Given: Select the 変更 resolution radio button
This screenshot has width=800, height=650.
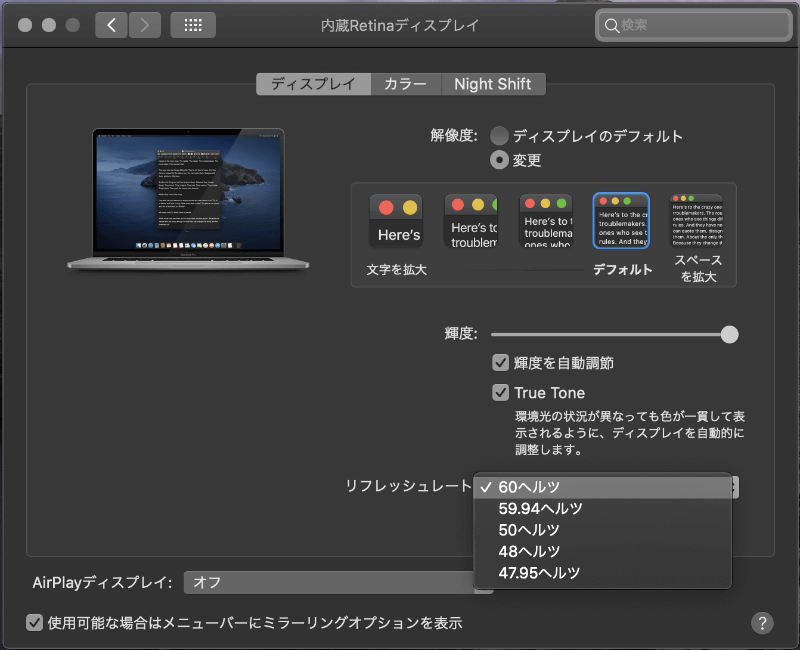Looking at the screenshot, I should pos(499,160).
